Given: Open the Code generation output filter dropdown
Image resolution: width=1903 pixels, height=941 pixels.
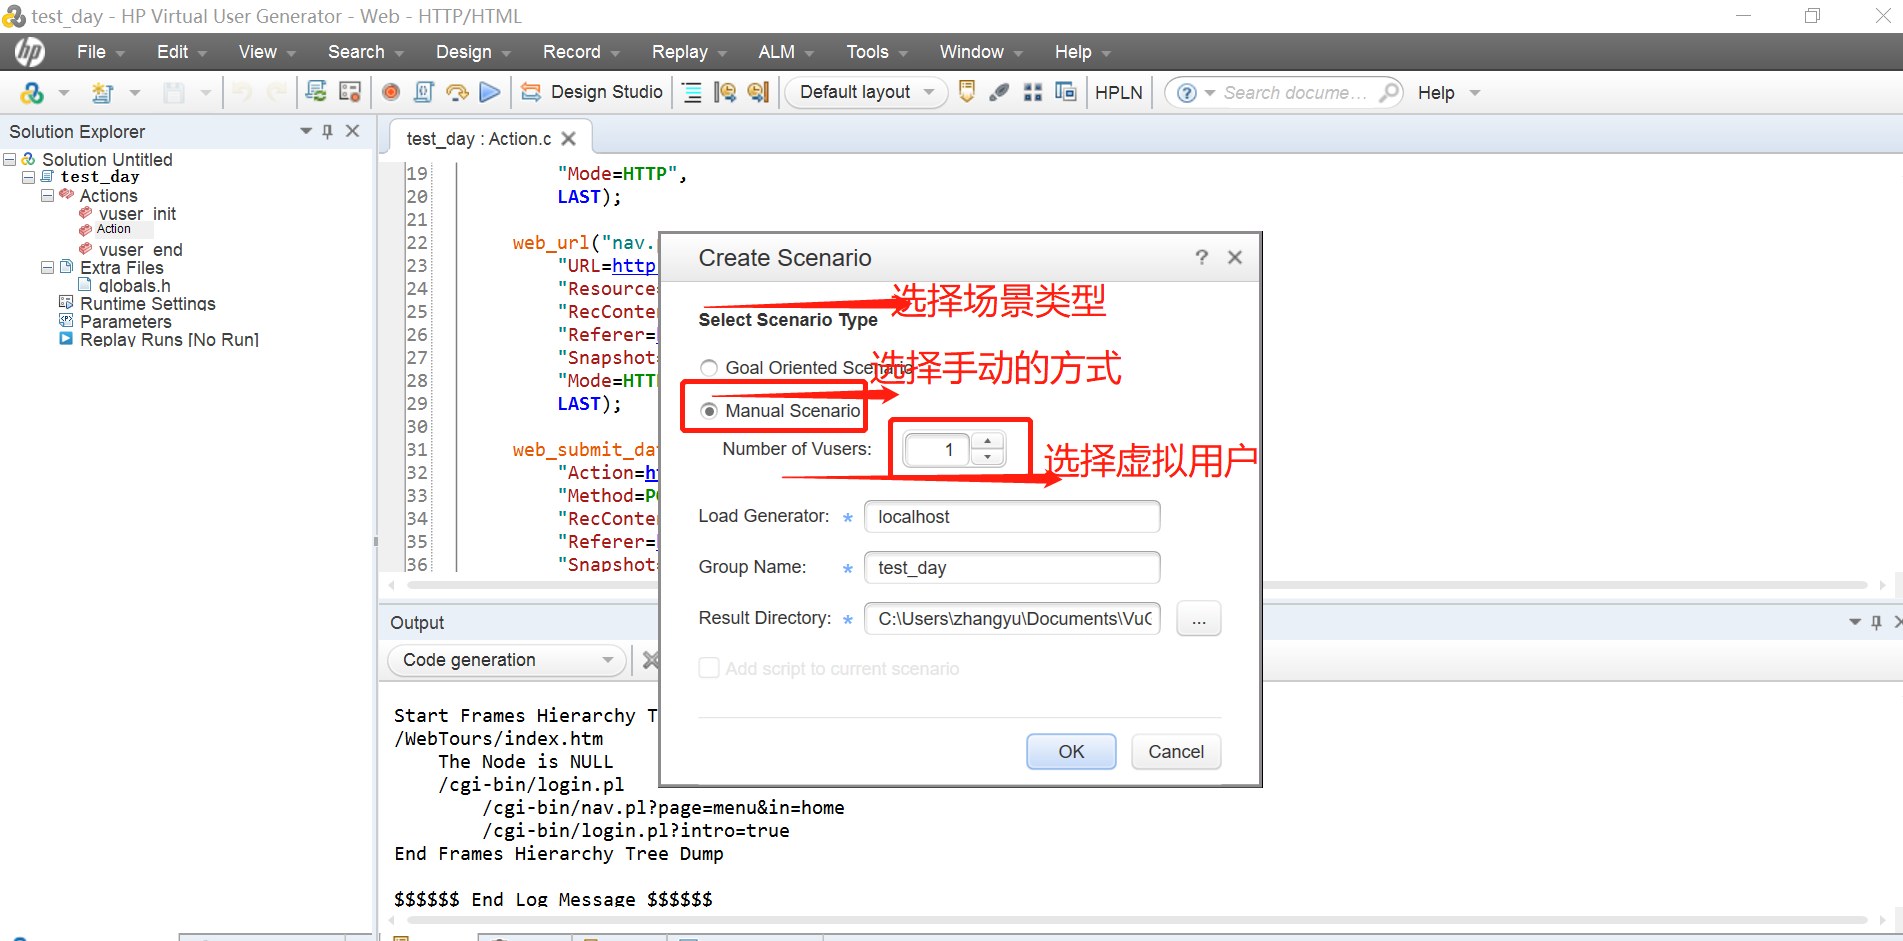Looking at the screenshot, I should [x=606, y=660].
